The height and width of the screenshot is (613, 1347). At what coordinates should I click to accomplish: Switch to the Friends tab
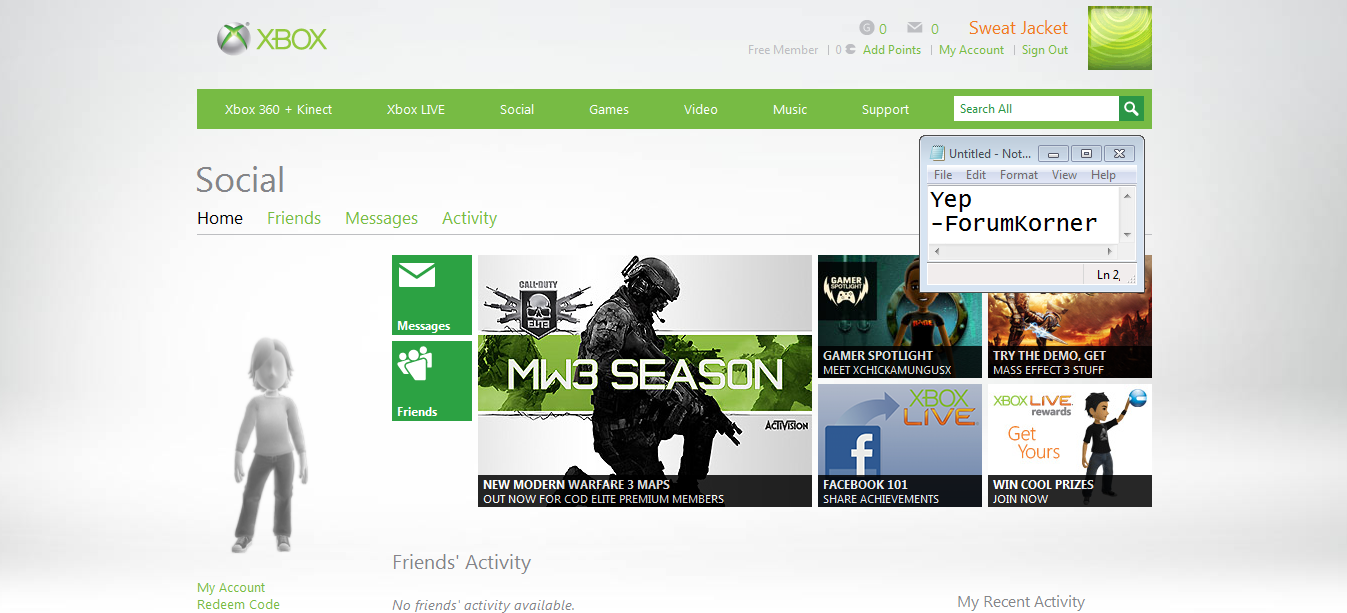pos(294,218)
